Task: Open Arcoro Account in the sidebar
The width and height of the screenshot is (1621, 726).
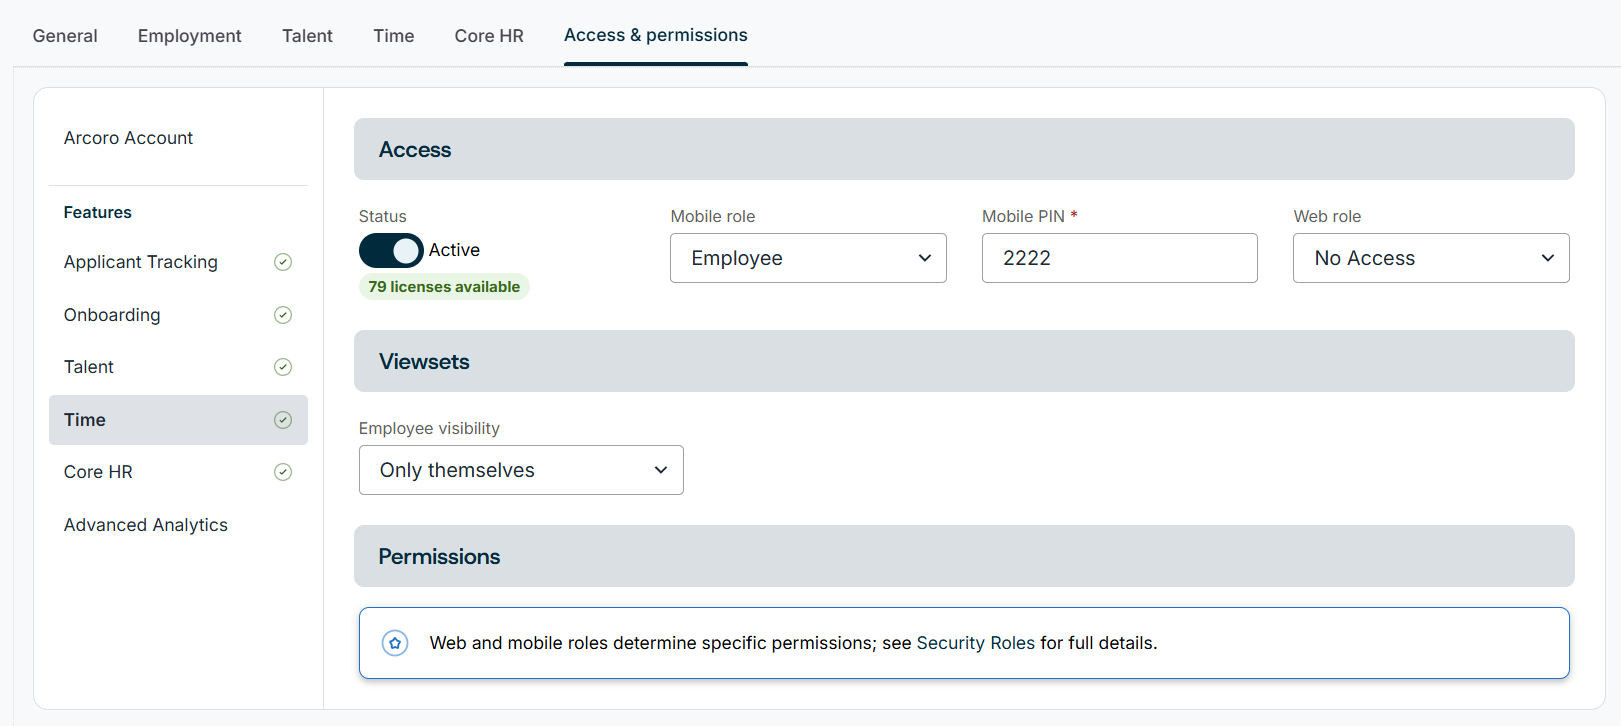Action: pyautogui.click(x=128, y=138)
